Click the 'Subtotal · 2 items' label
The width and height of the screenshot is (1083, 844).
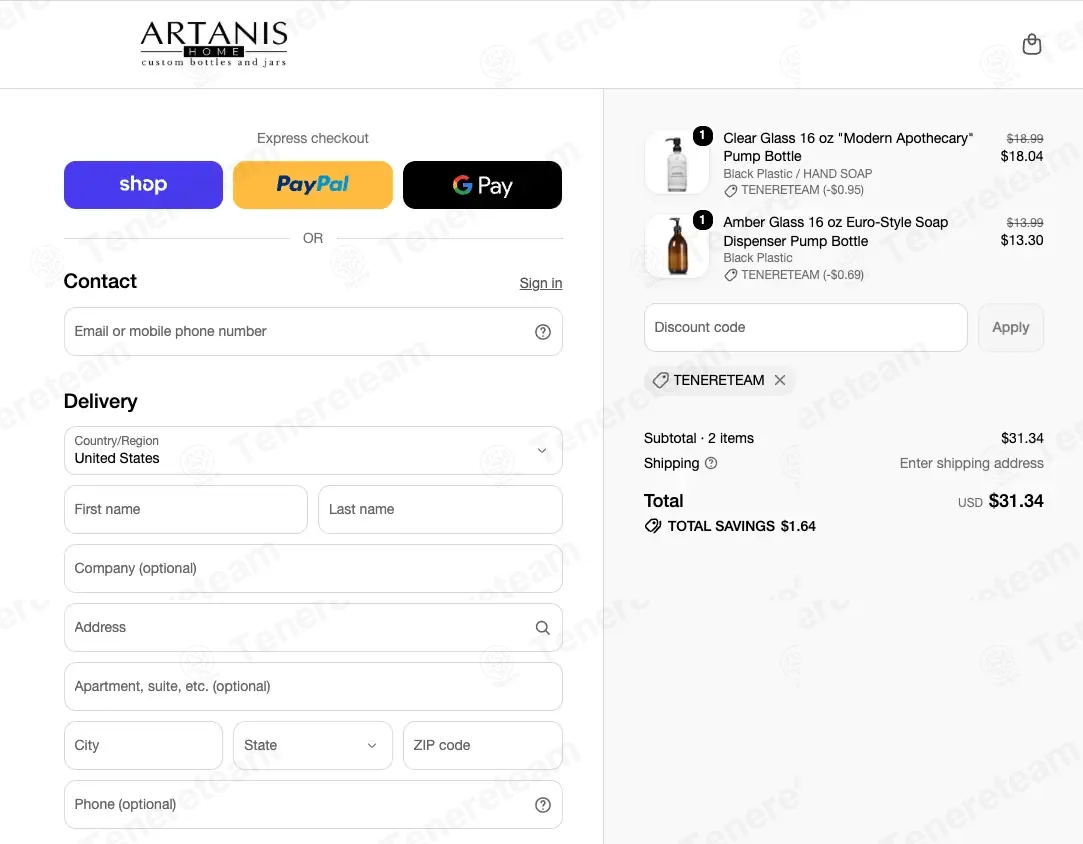point(698,439)
